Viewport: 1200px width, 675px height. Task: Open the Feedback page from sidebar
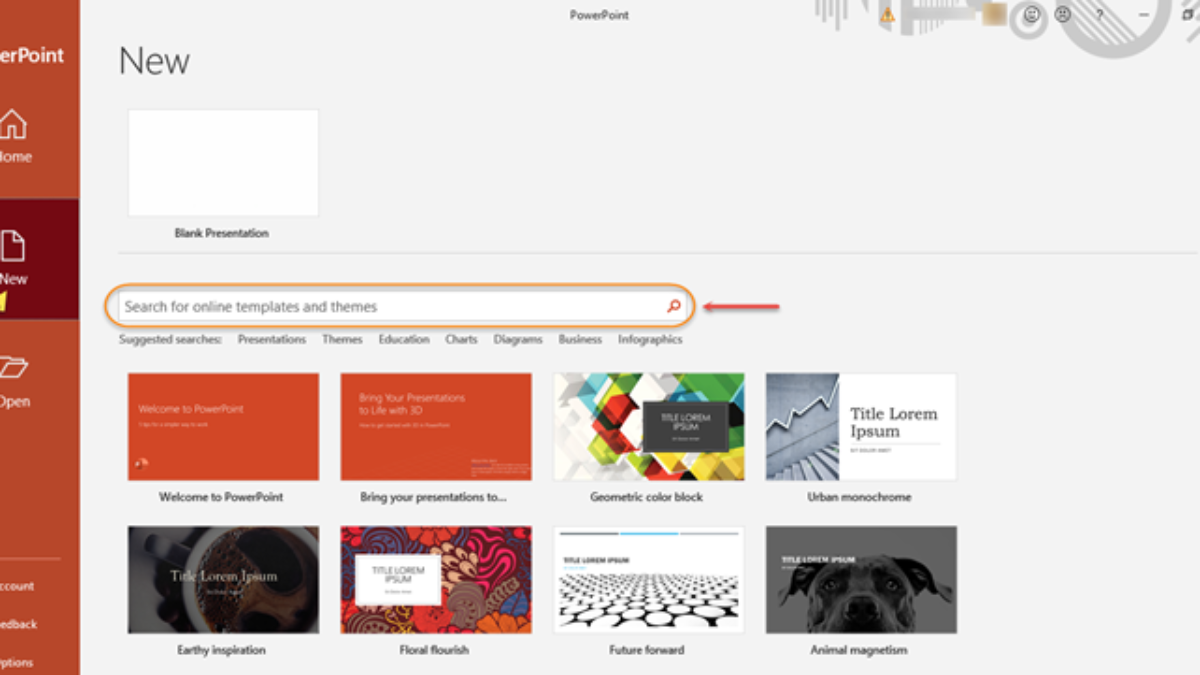click(x=18, y=624)
